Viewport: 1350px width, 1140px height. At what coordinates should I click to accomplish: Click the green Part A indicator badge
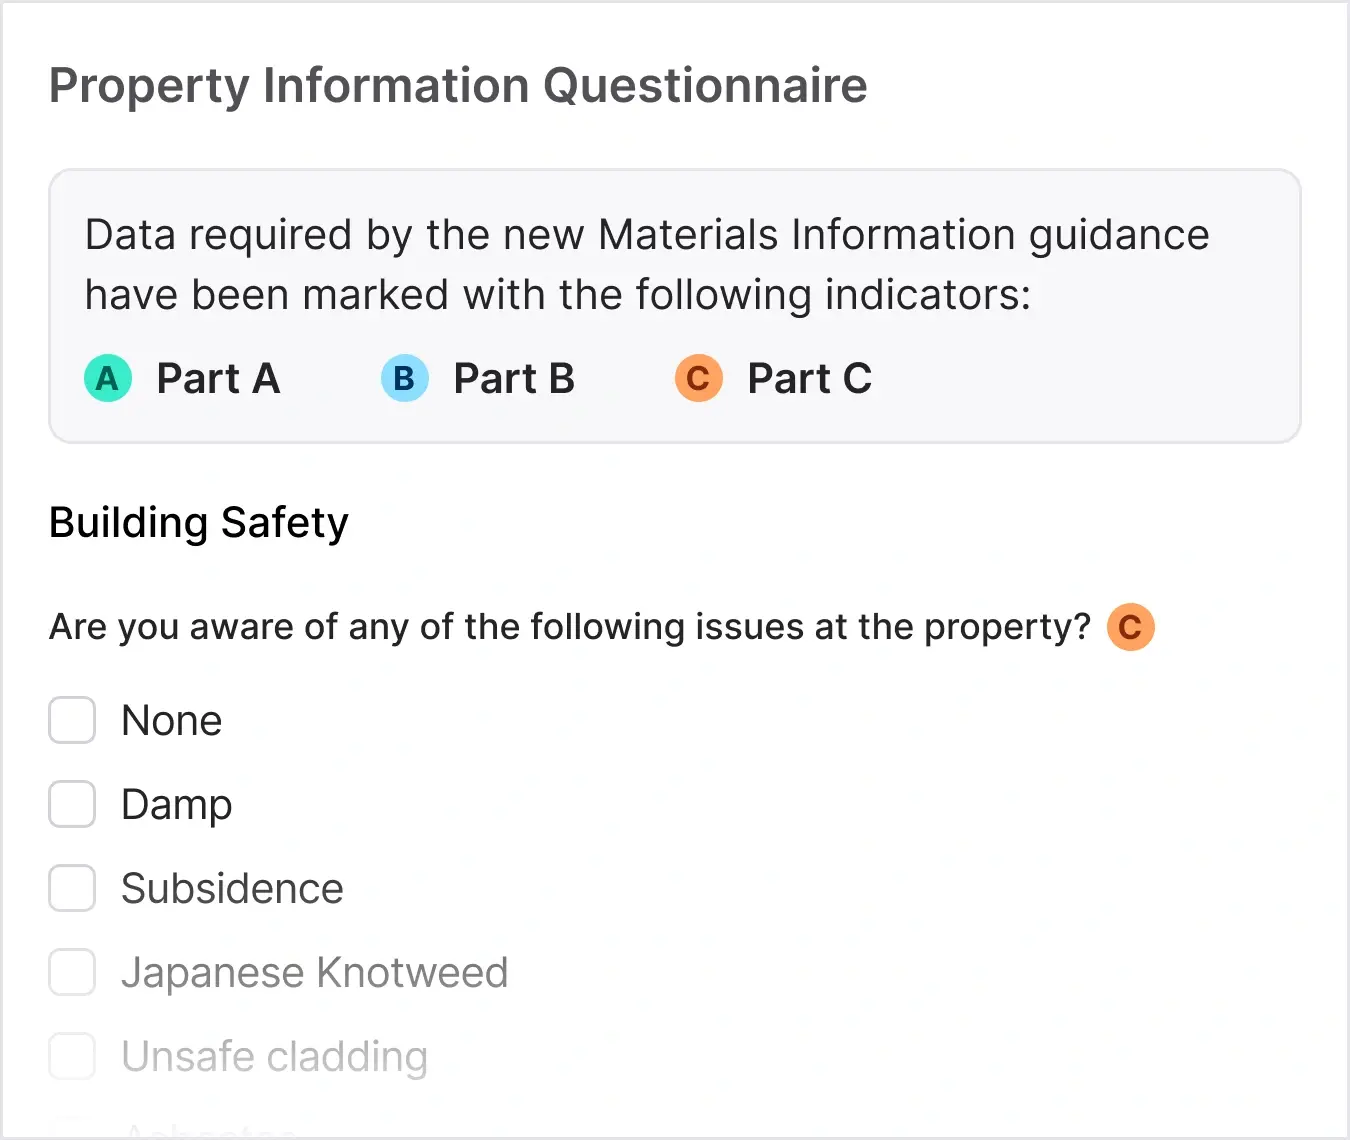point(107,378)
